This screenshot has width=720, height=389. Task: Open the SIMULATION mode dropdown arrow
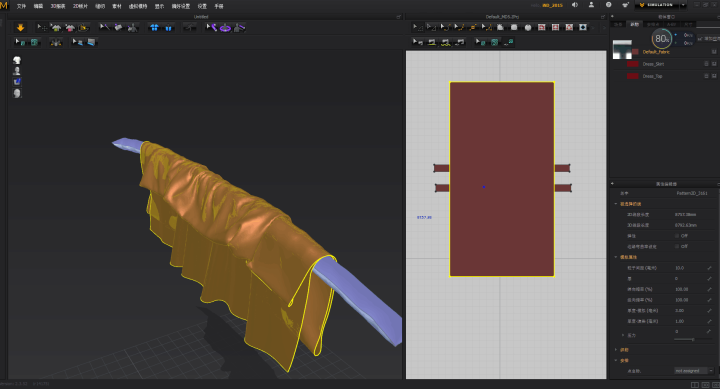tap(683, 5)
